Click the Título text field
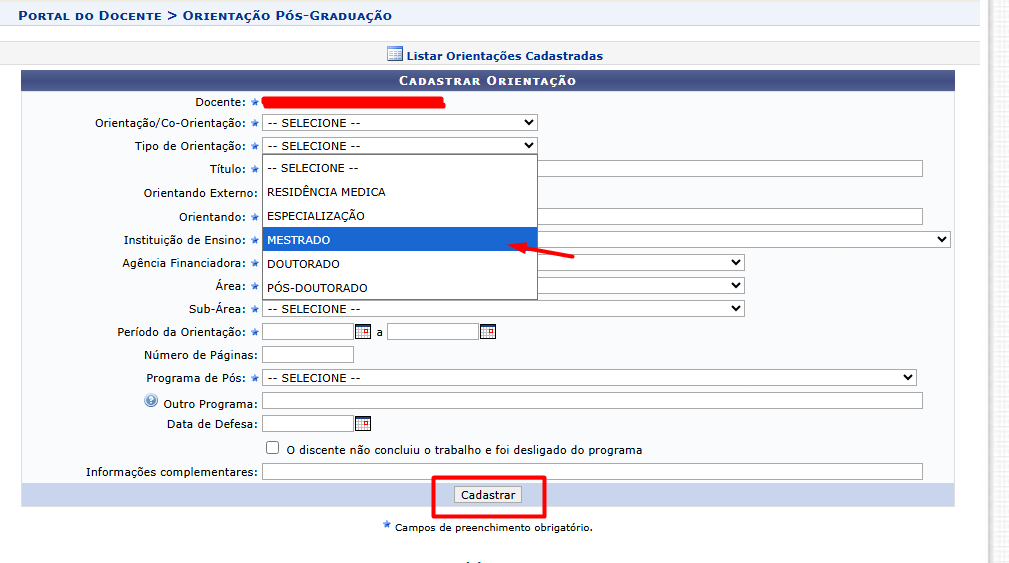The width and height of the screenshot is (1009, 563). (x=730, y=169)
